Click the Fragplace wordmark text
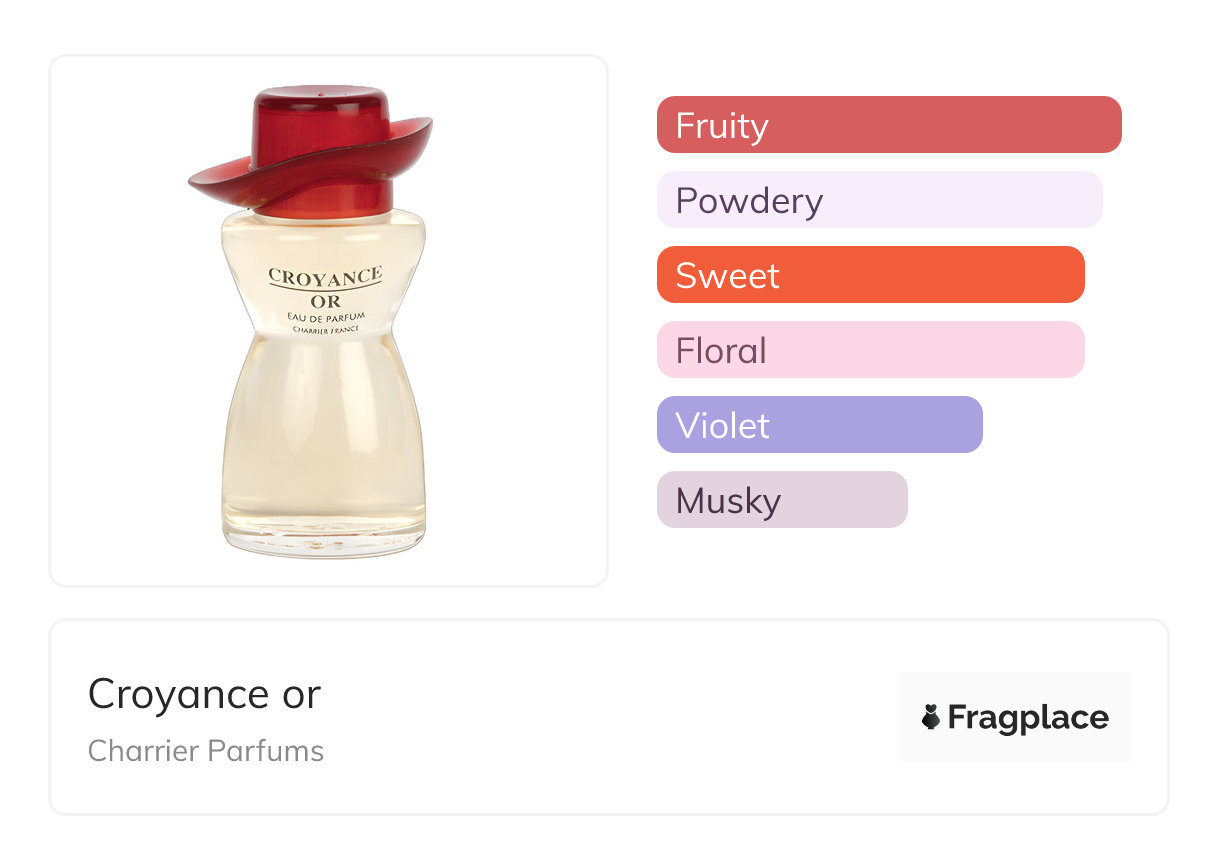The width and height of the screenshot is (1218, 864). 1028,718
